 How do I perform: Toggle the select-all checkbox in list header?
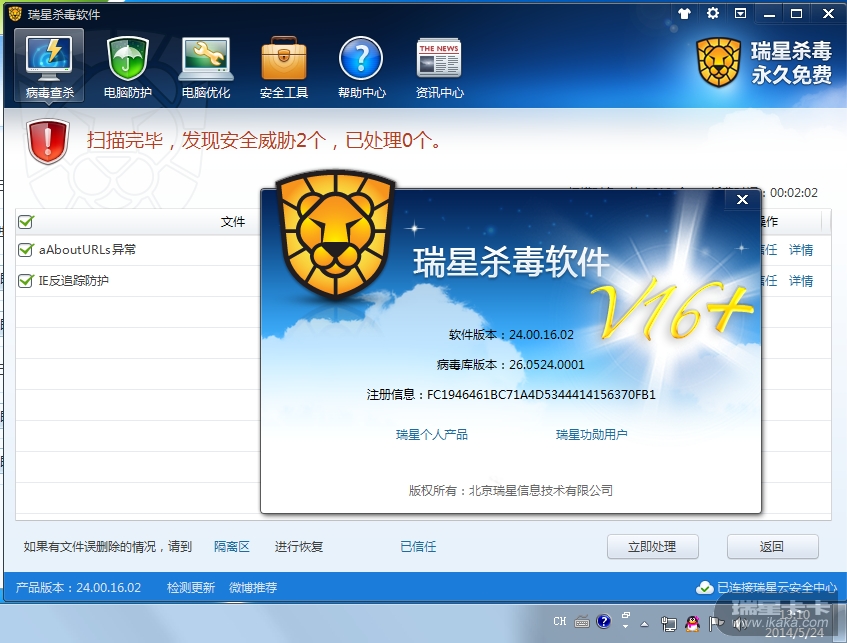pos(25,222)
